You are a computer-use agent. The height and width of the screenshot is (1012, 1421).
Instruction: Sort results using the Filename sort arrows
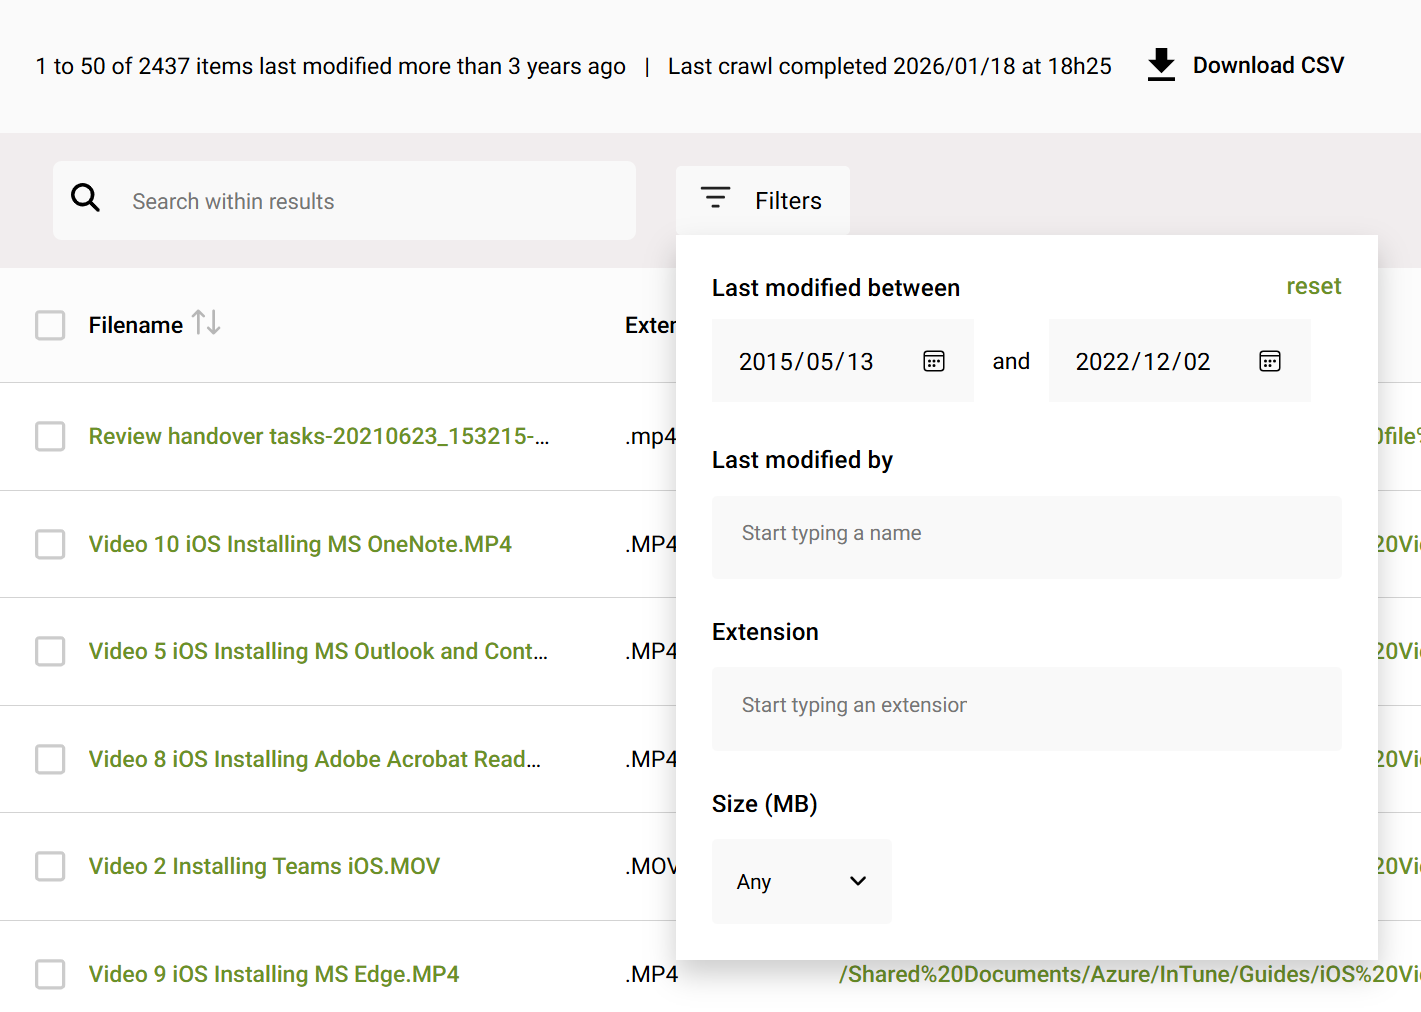(x=205, y=323)
